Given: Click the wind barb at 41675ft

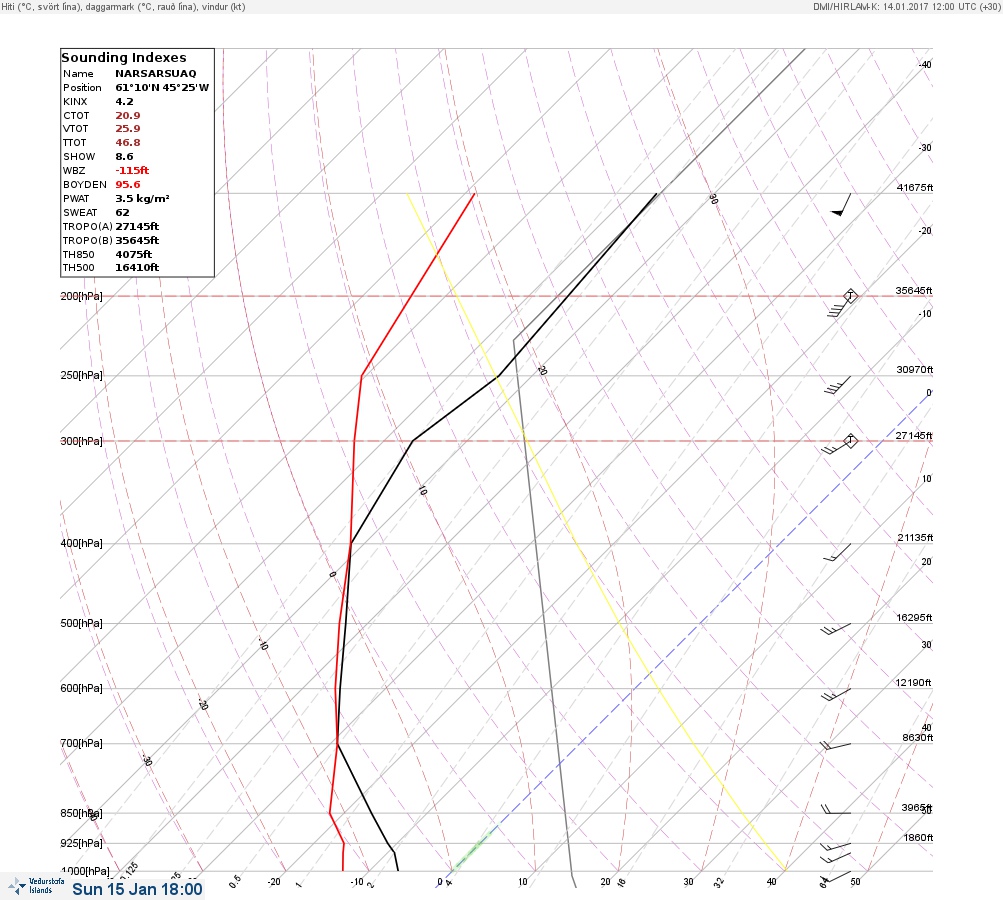Looking at the screenshot, I should pos(841,205).
